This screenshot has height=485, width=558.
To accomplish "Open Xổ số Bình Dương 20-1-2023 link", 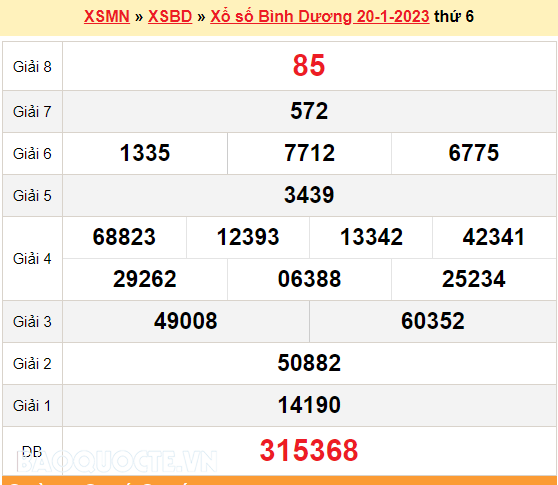I will [x=320, y=16].
